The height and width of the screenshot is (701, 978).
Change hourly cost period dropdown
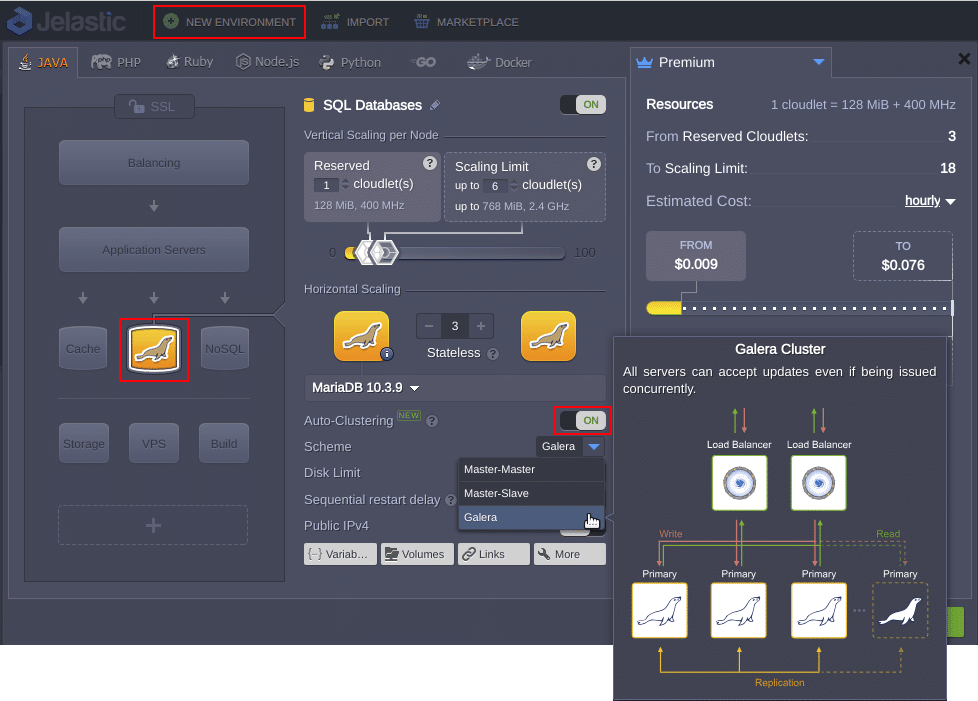pos(929,201)
